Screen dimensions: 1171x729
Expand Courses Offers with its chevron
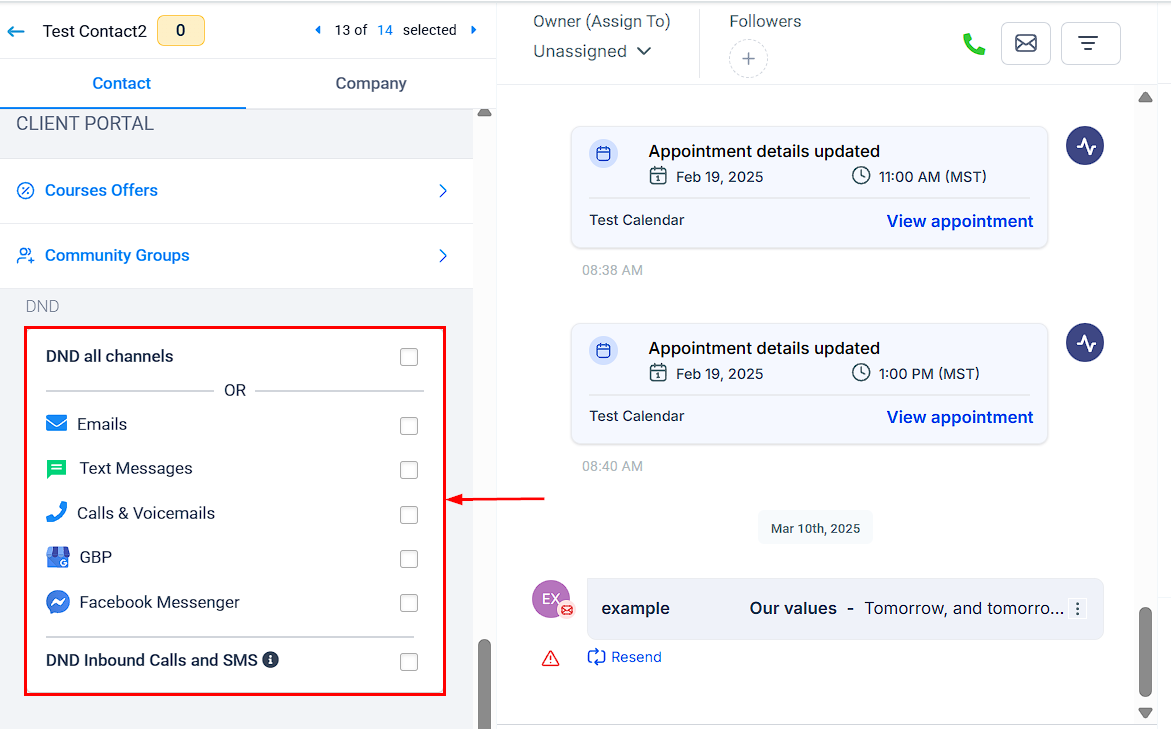pyautogui.click(x=443, y=190)
